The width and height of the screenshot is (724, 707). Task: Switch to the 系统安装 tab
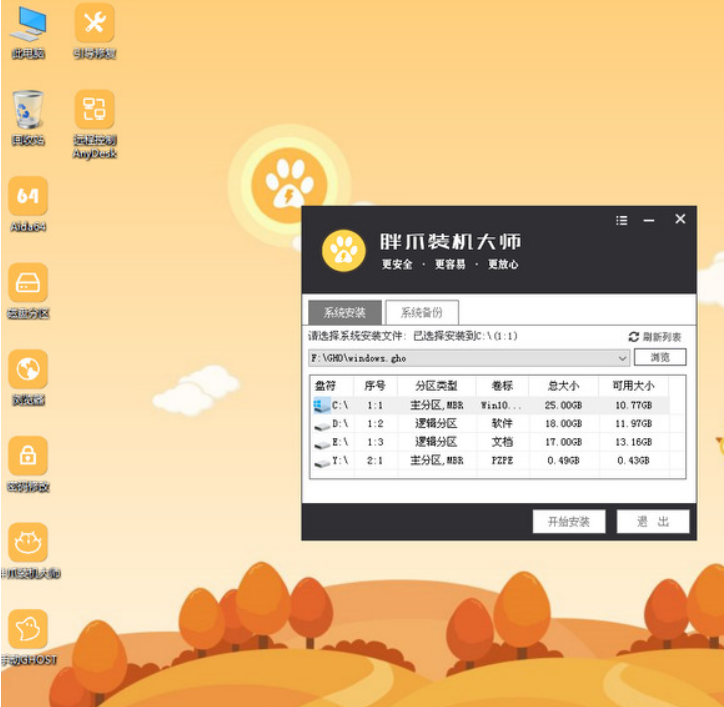pos(345,313)
